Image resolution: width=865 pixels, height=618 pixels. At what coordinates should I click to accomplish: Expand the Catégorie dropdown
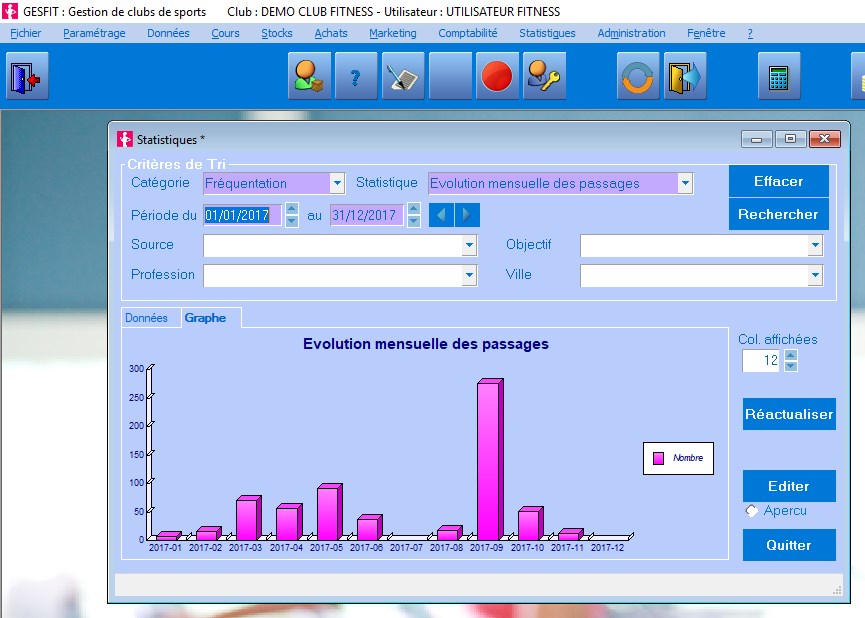[x=337, y=184]
